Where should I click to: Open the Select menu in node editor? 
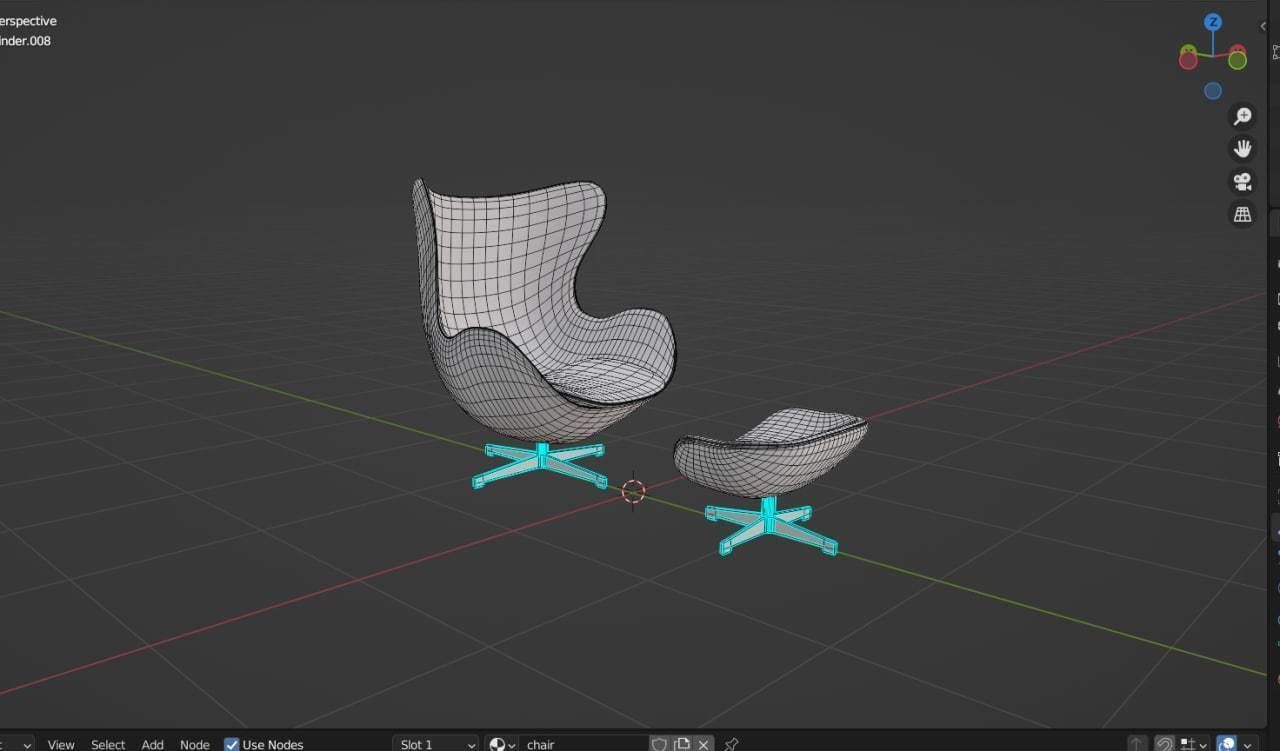108,744
